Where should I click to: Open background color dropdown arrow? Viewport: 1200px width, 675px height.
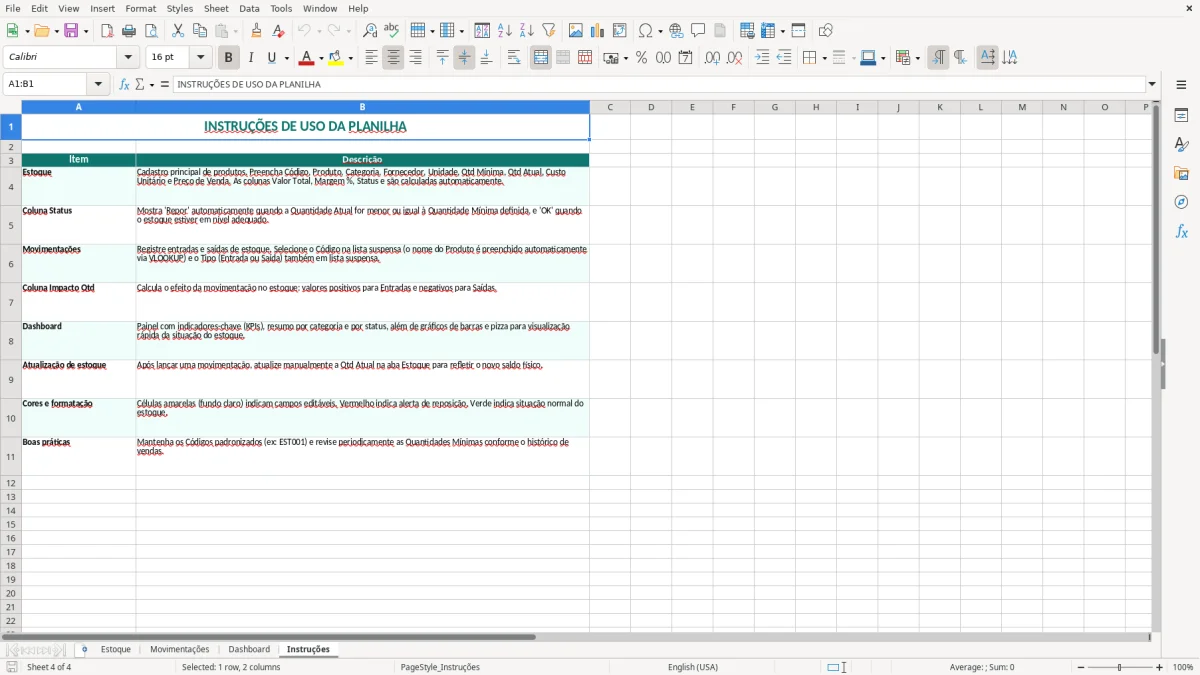(350, 58)
